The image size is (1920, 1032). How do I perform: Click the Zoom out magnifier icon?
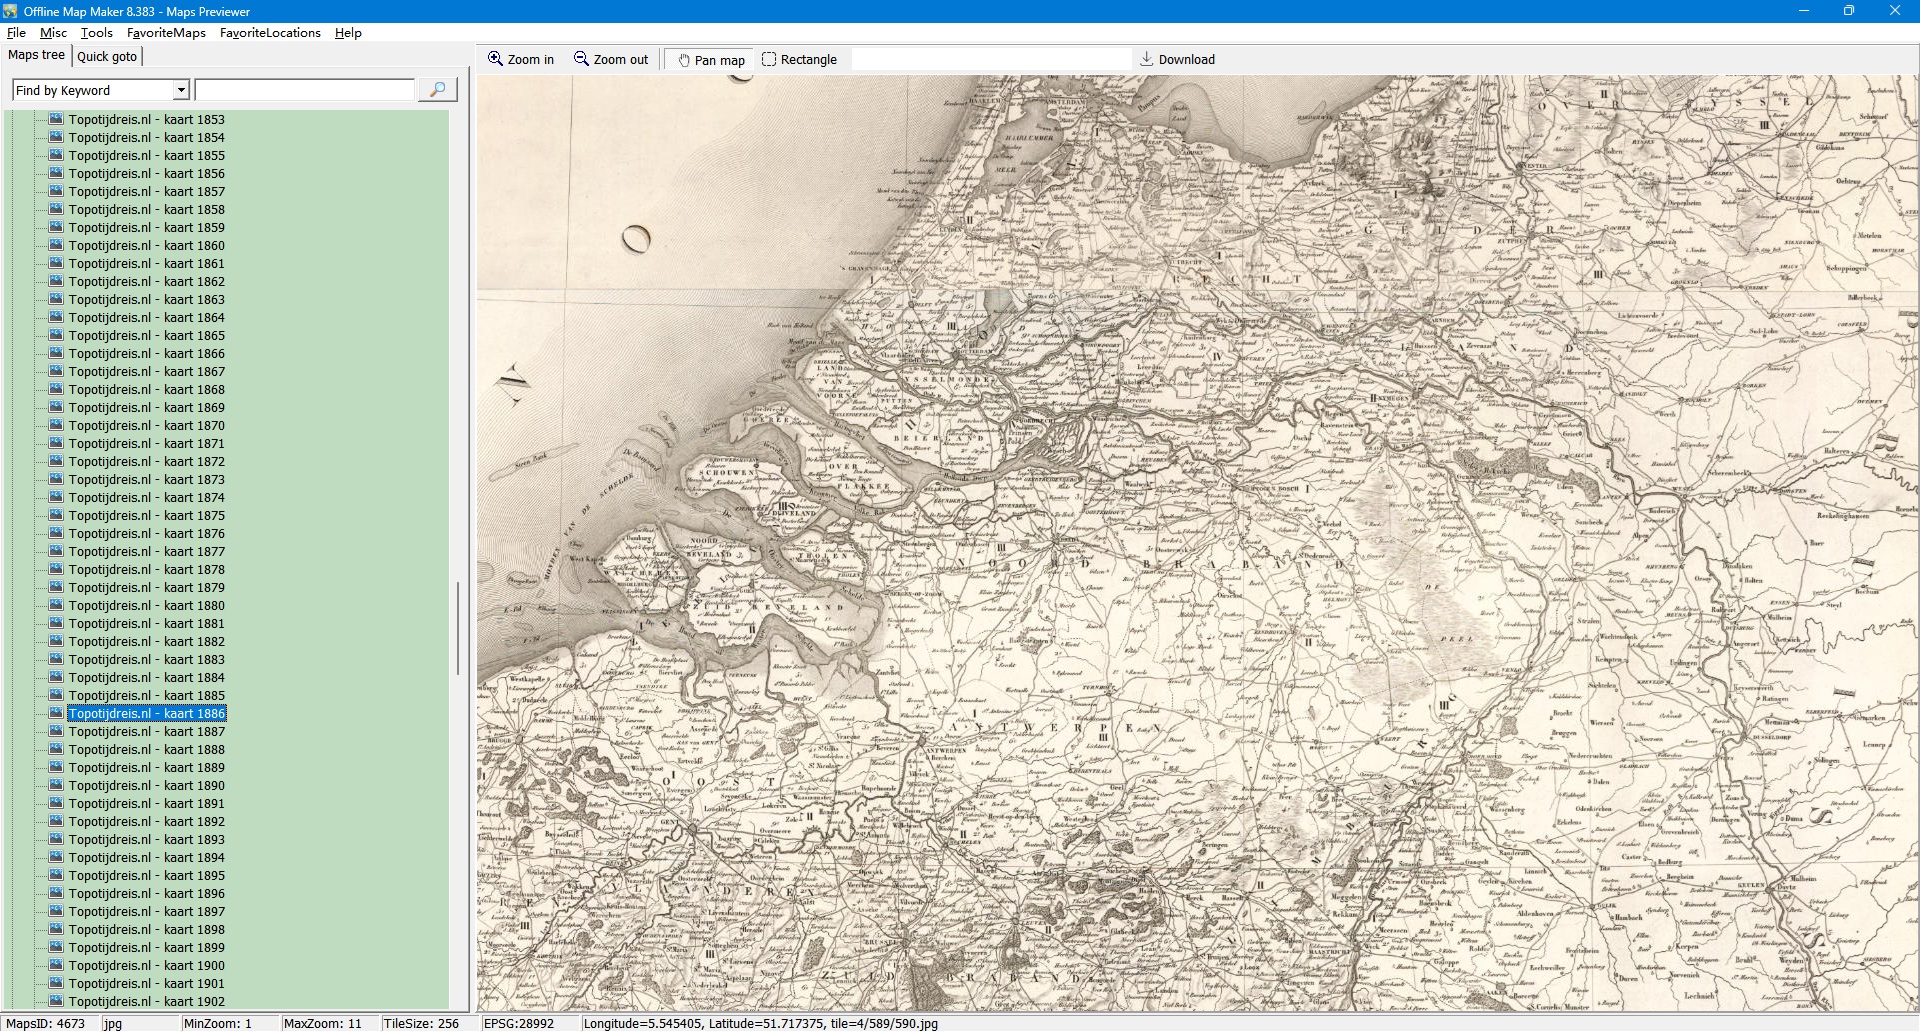click(x=581, y=59)
